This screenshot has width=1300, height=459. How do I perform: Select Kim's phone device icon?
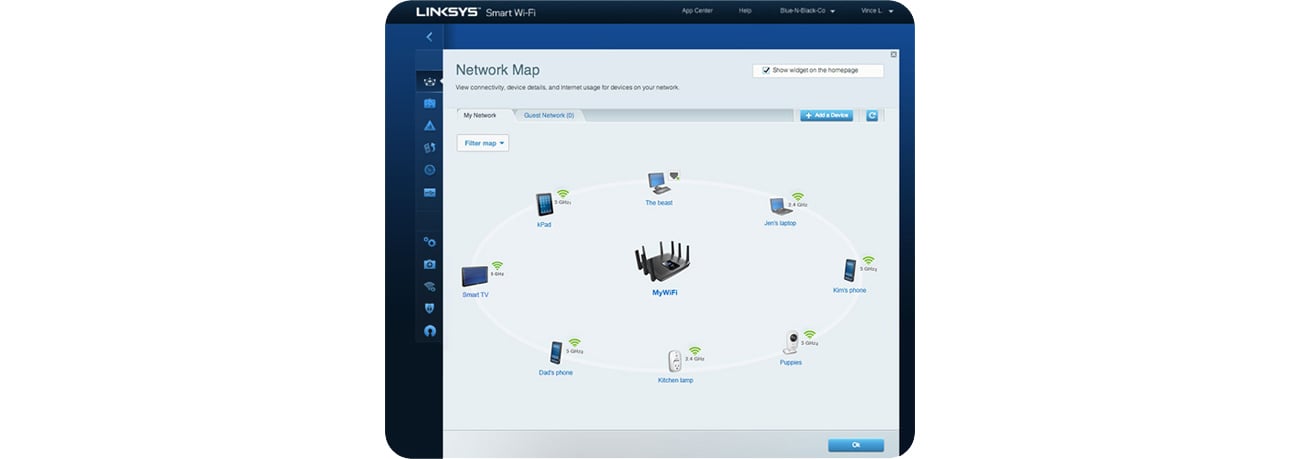point(849,271)
